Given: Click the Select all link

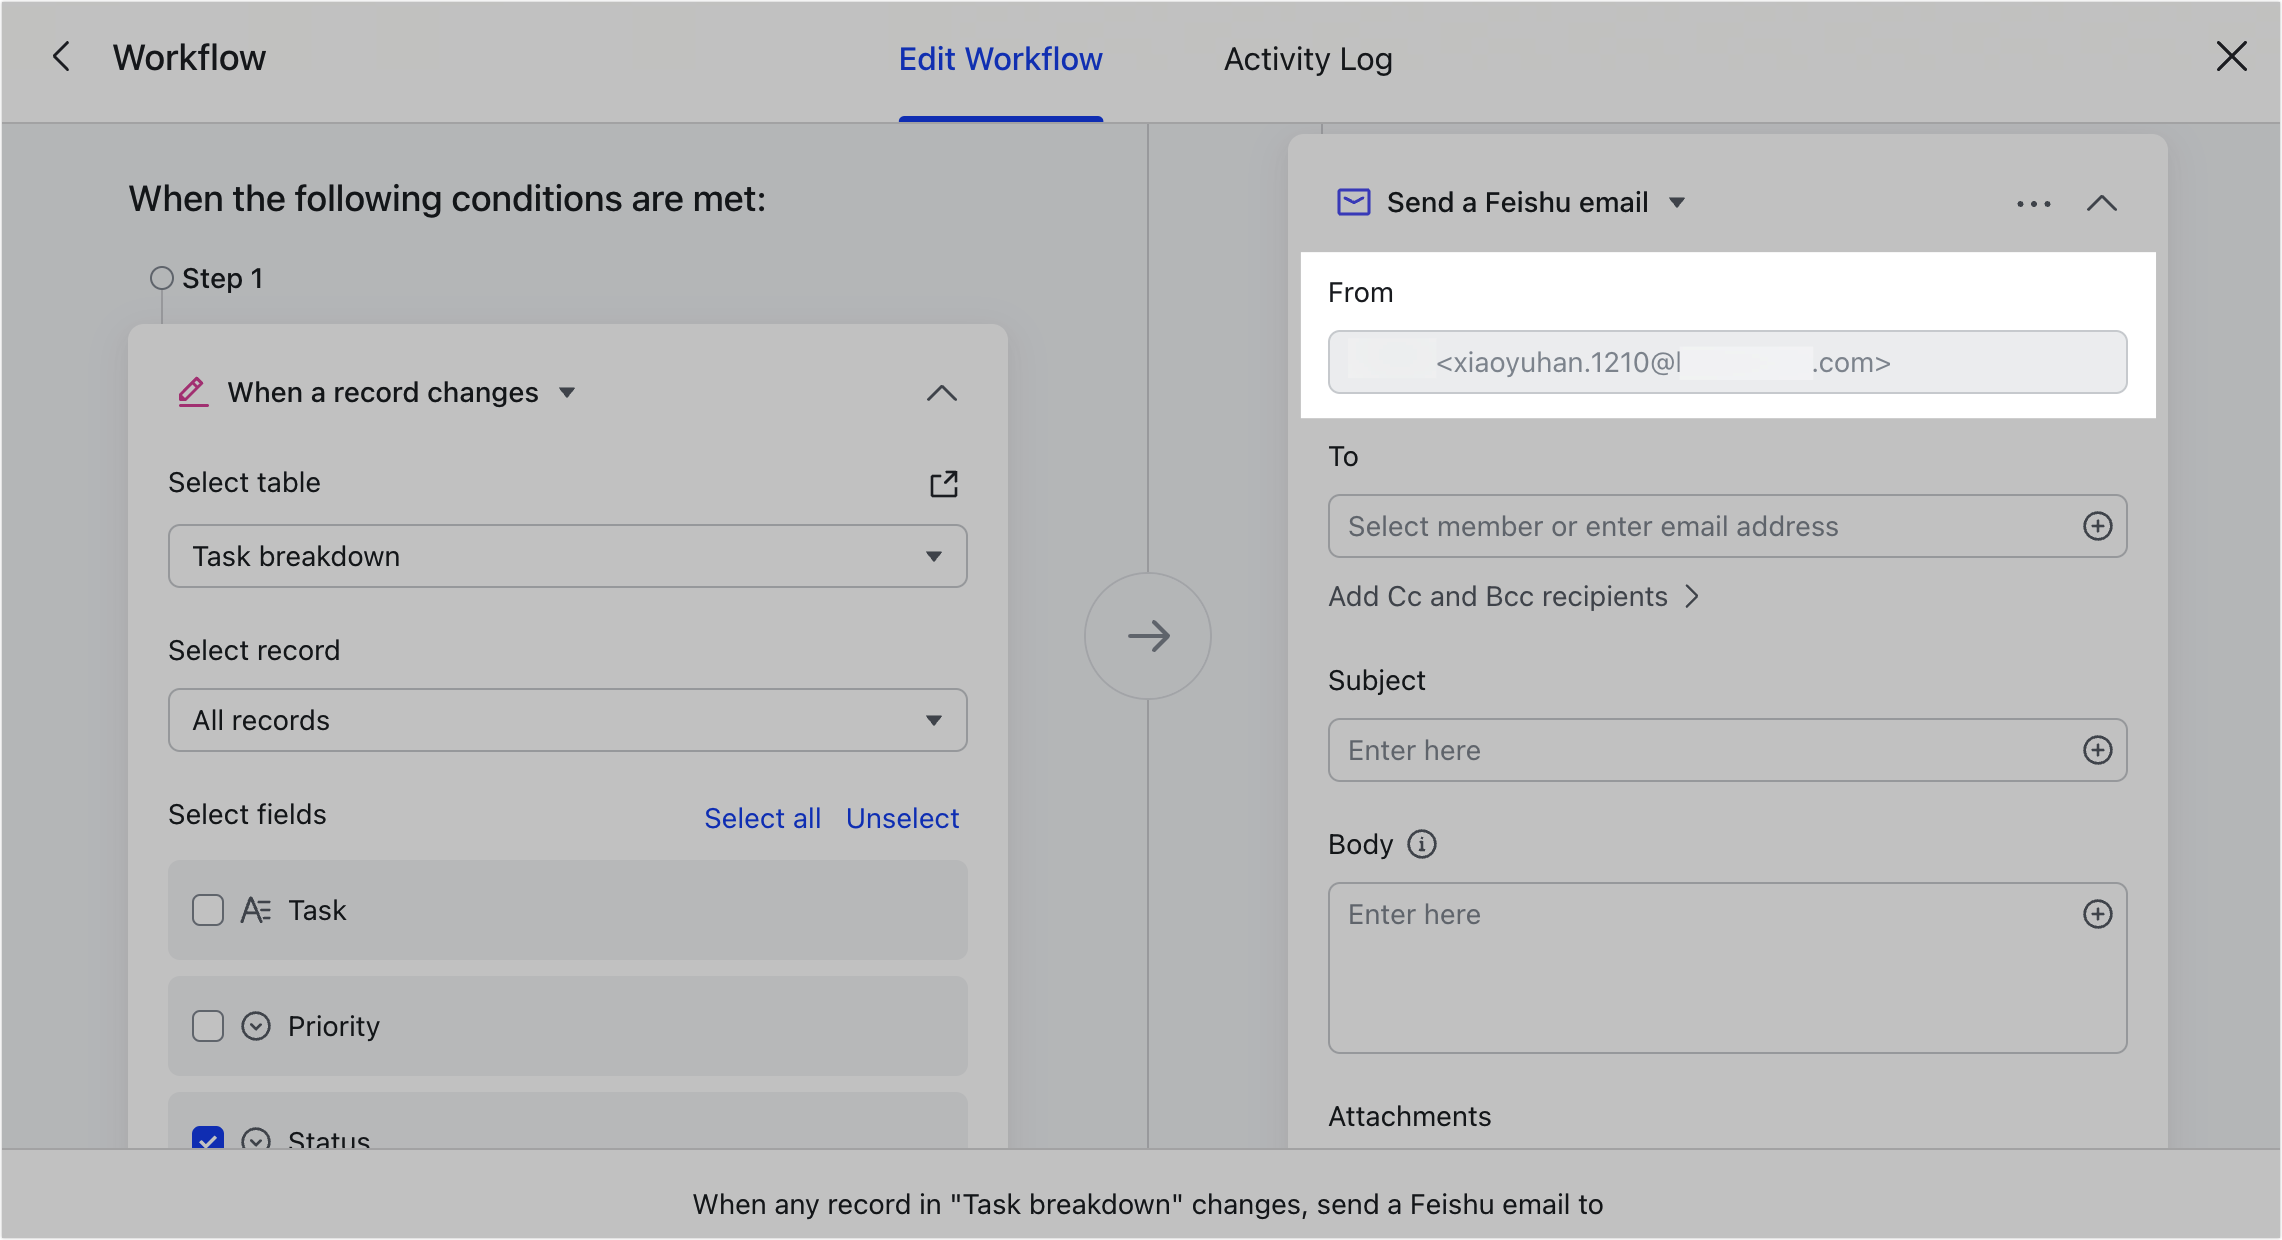Looking at the screenshot, I should click(762, 818).
